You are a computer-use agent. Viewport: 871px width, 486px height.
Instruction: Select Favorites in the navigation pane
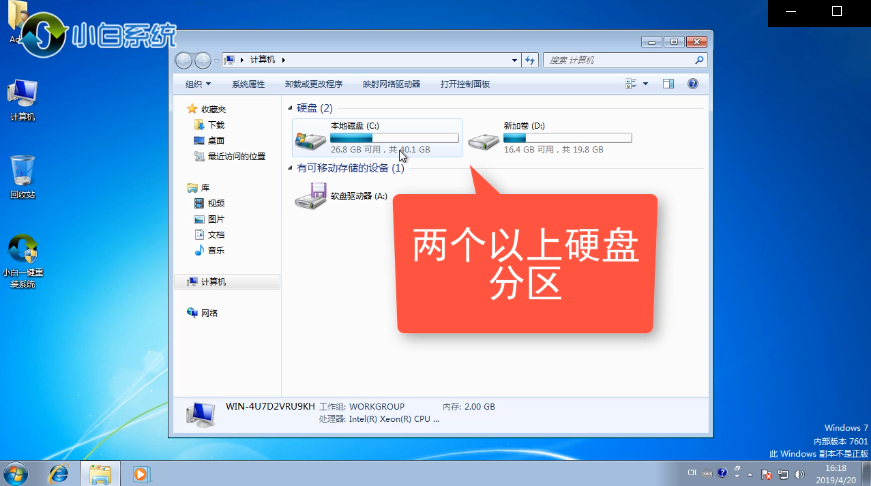(x=207, y=109)
